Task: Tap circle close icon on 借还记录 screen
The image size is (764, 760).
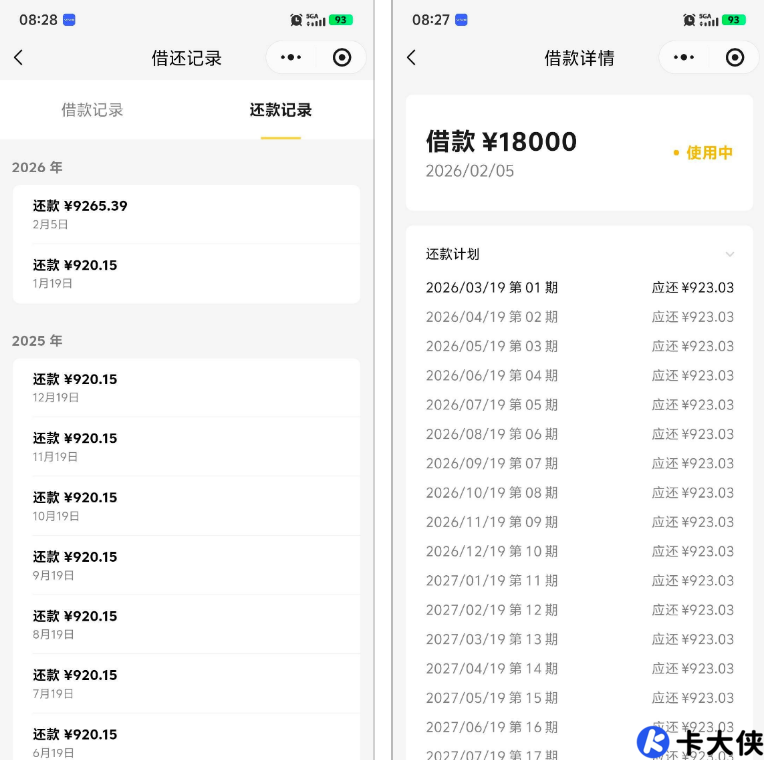Action: coord(342,58)
